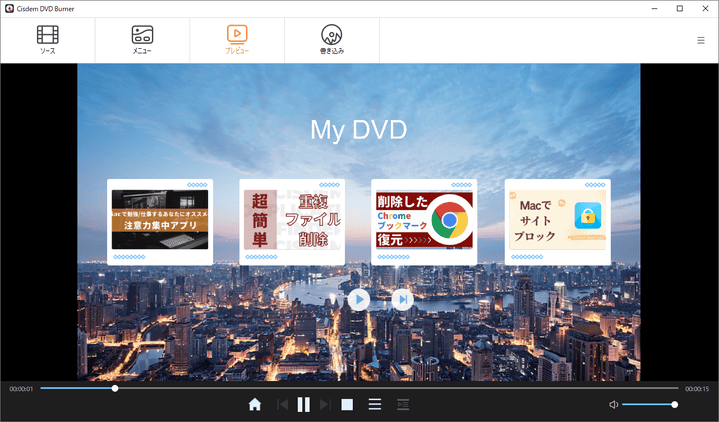The width and height of the screenshot is (719, 422).
Task: Mute audio using the speaker icon
Action: [x=612, y=404]
